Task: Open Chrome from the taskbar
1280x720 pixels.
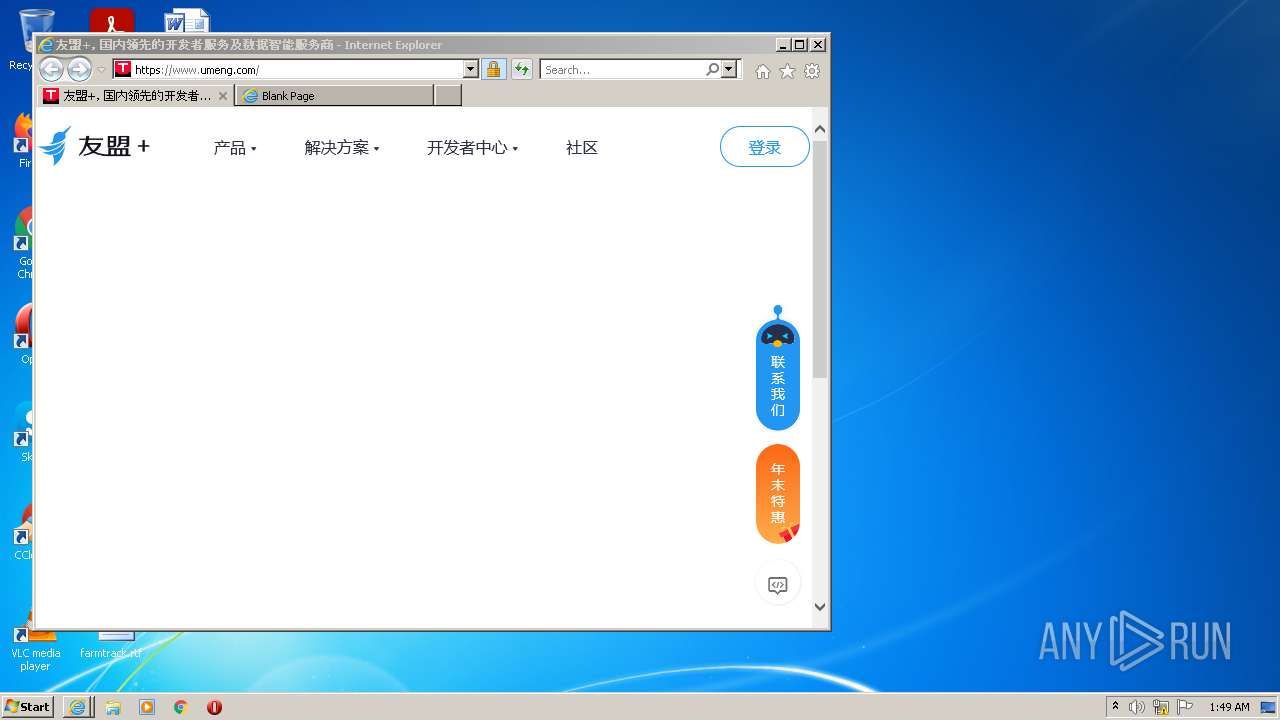Action: (x=181, y=707)
